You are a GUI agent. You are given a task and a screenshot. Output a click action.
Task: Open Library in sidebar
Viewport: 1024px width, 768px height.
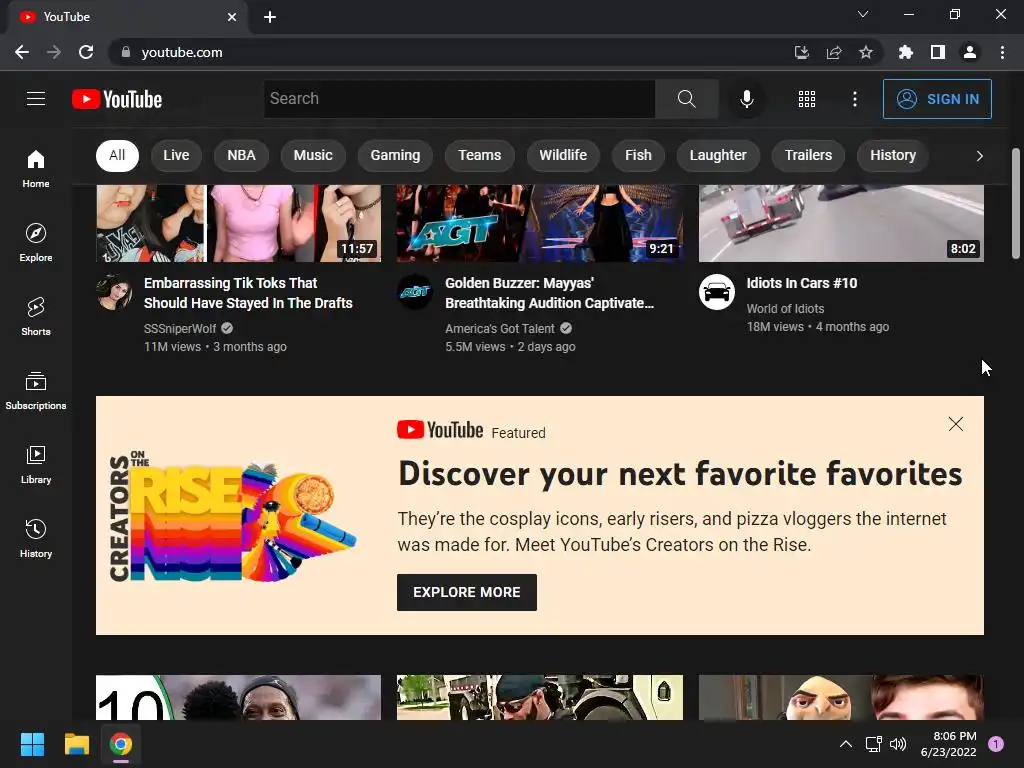coord(36,465)
